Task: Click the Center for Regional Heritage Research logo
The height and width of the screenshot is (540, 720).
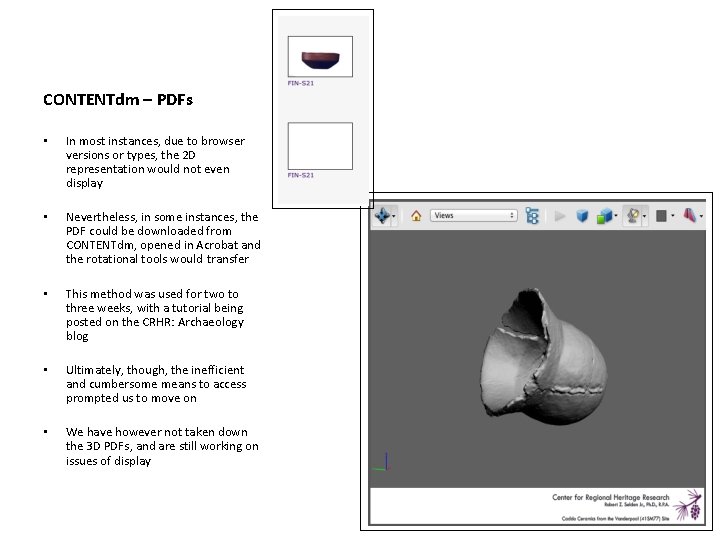Action: tap(688, 505)
